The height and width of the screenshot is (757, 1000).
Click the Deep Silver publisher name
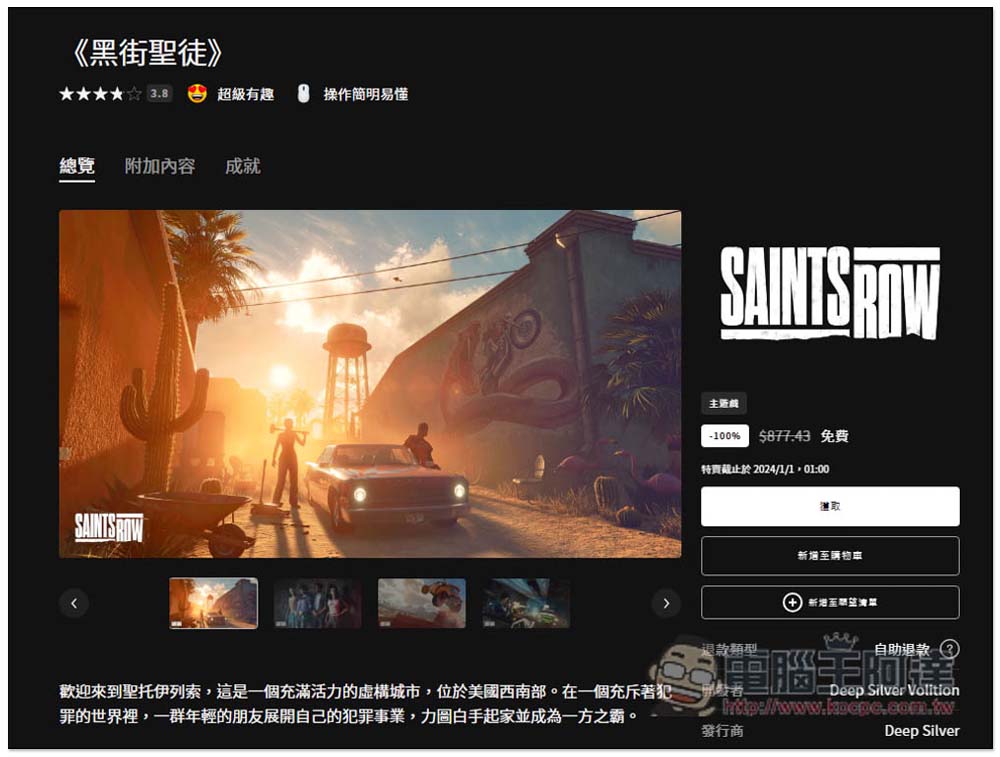point(922,731)
